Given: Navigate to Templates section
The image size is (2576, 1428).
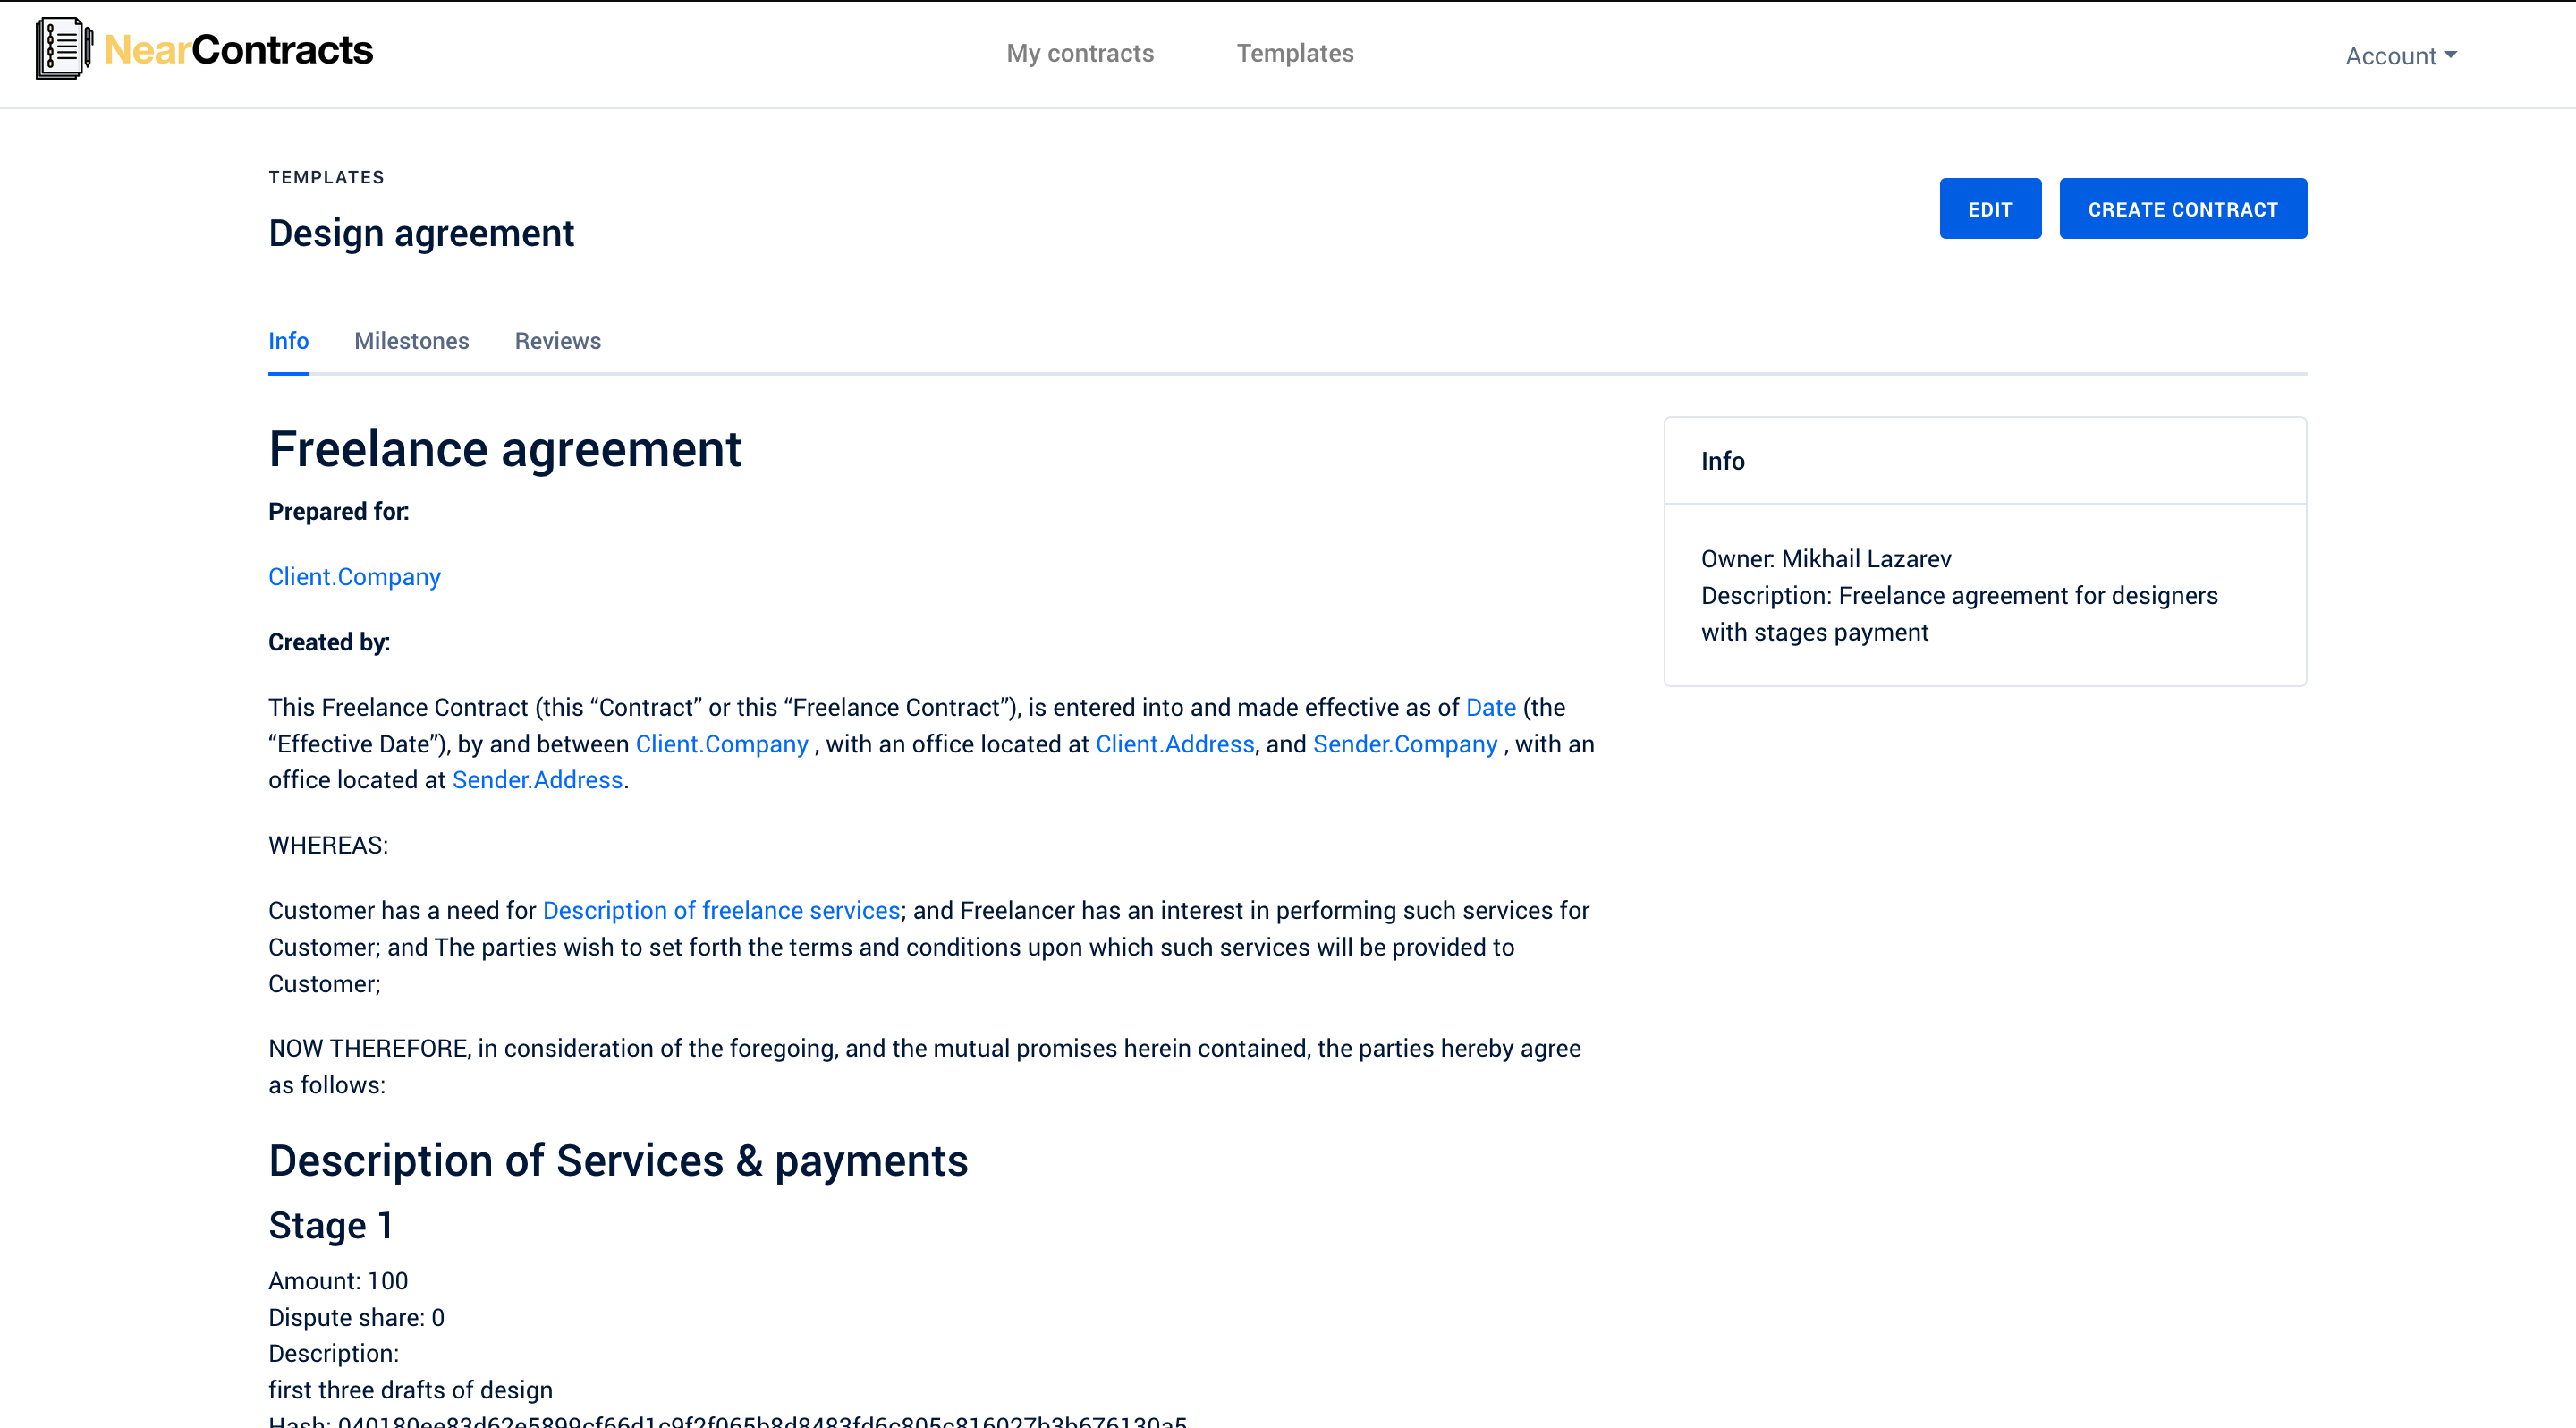Looking at the screenshot, I should tap(1295, 53).
